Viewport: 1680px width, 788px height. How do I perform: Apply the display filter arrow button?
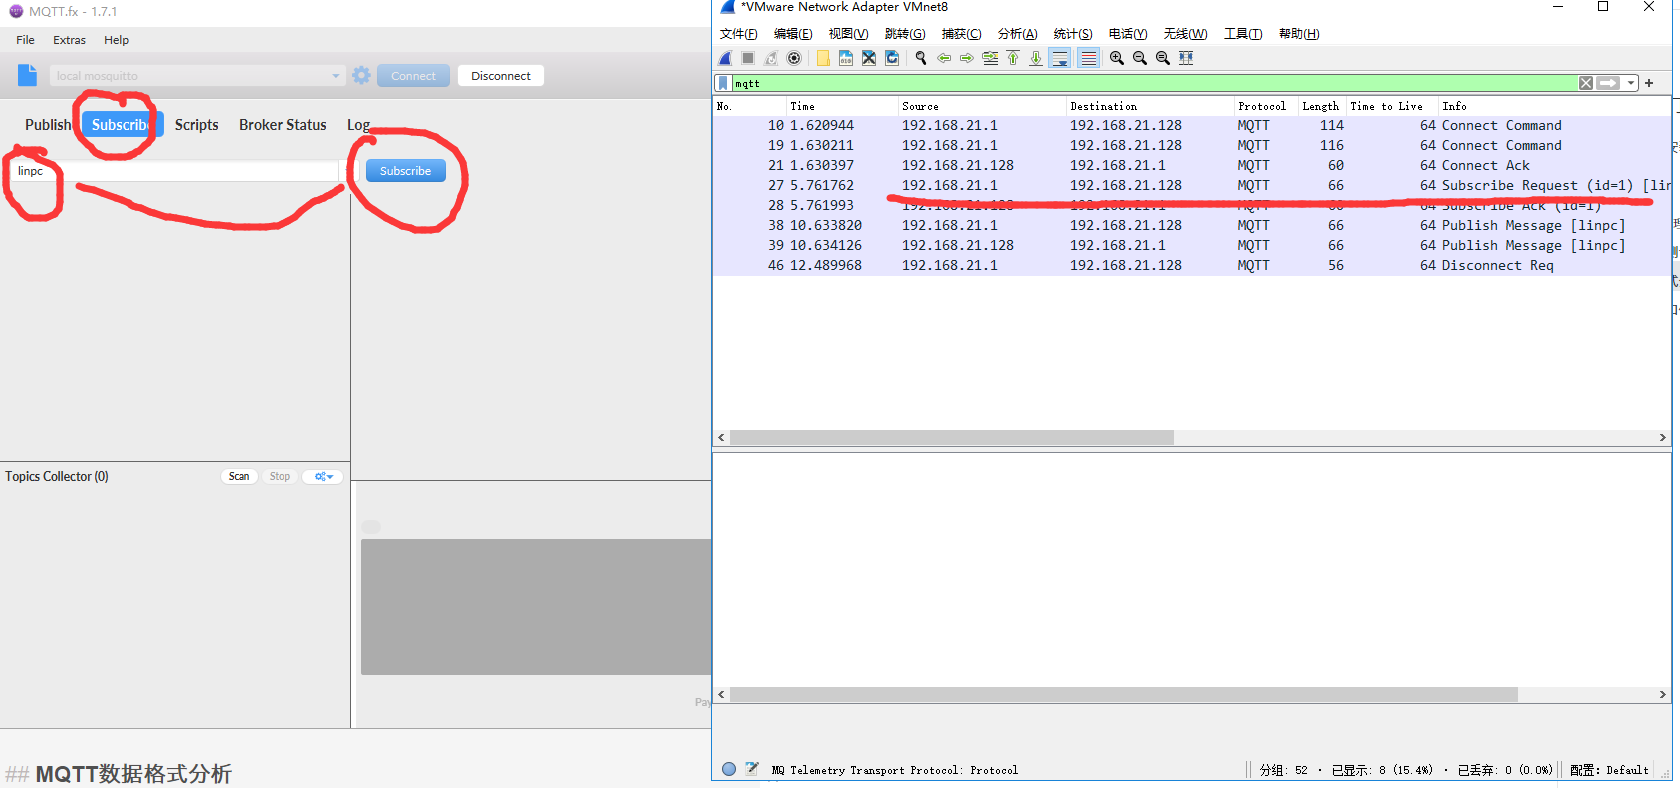1608,83
